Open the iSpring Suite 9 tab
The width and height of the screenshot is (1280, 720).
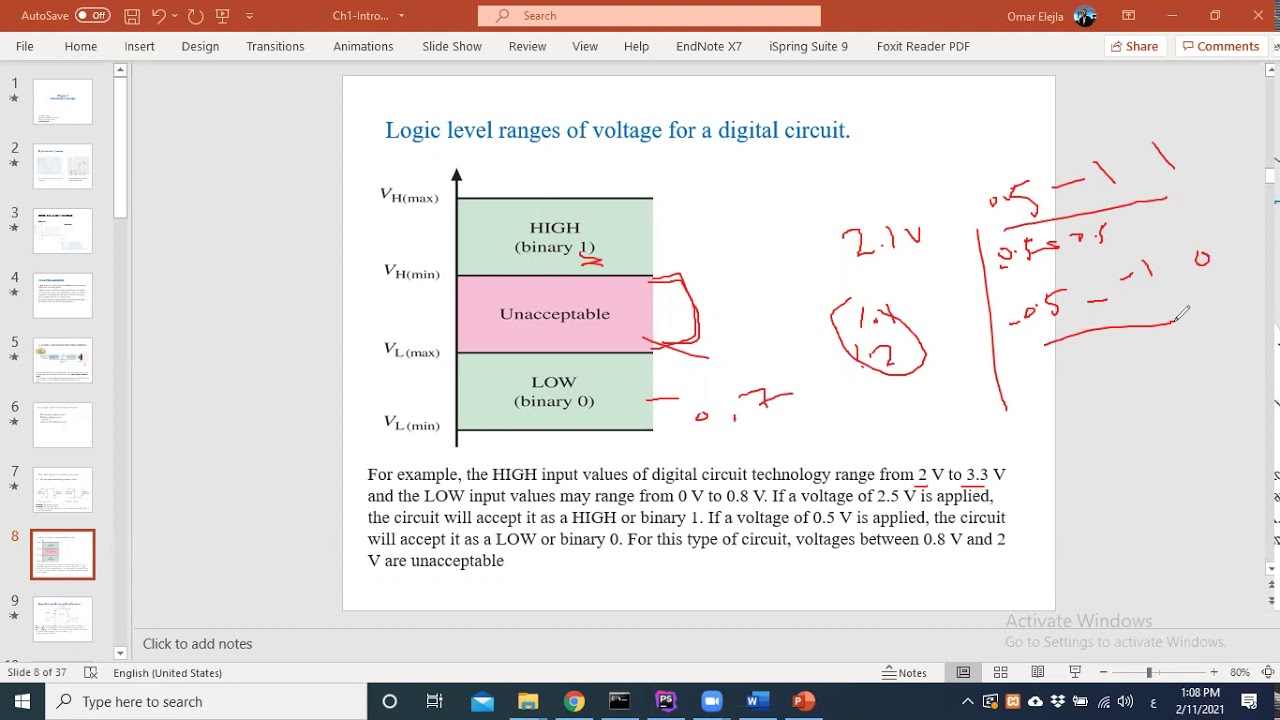(808, 46)
